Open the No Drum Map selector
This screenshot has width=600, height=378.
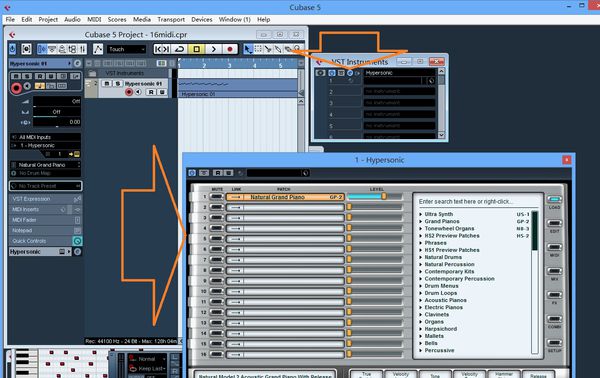[45, 173]
